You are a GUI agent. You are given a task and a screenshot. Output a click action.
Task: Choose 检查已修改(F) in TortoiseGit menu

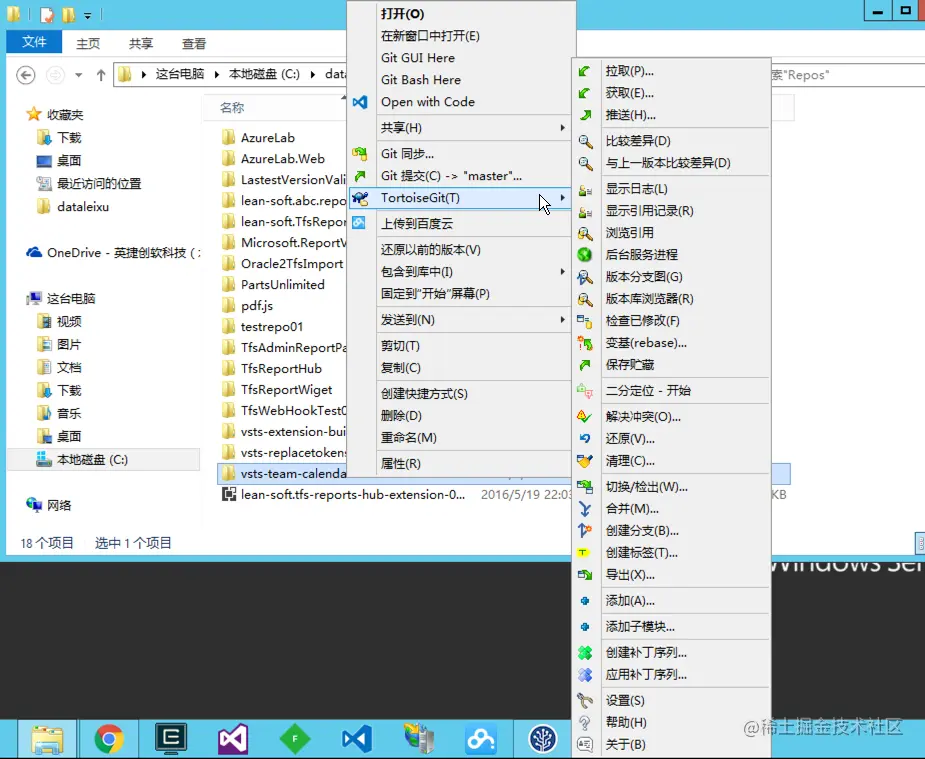[671, 321]
